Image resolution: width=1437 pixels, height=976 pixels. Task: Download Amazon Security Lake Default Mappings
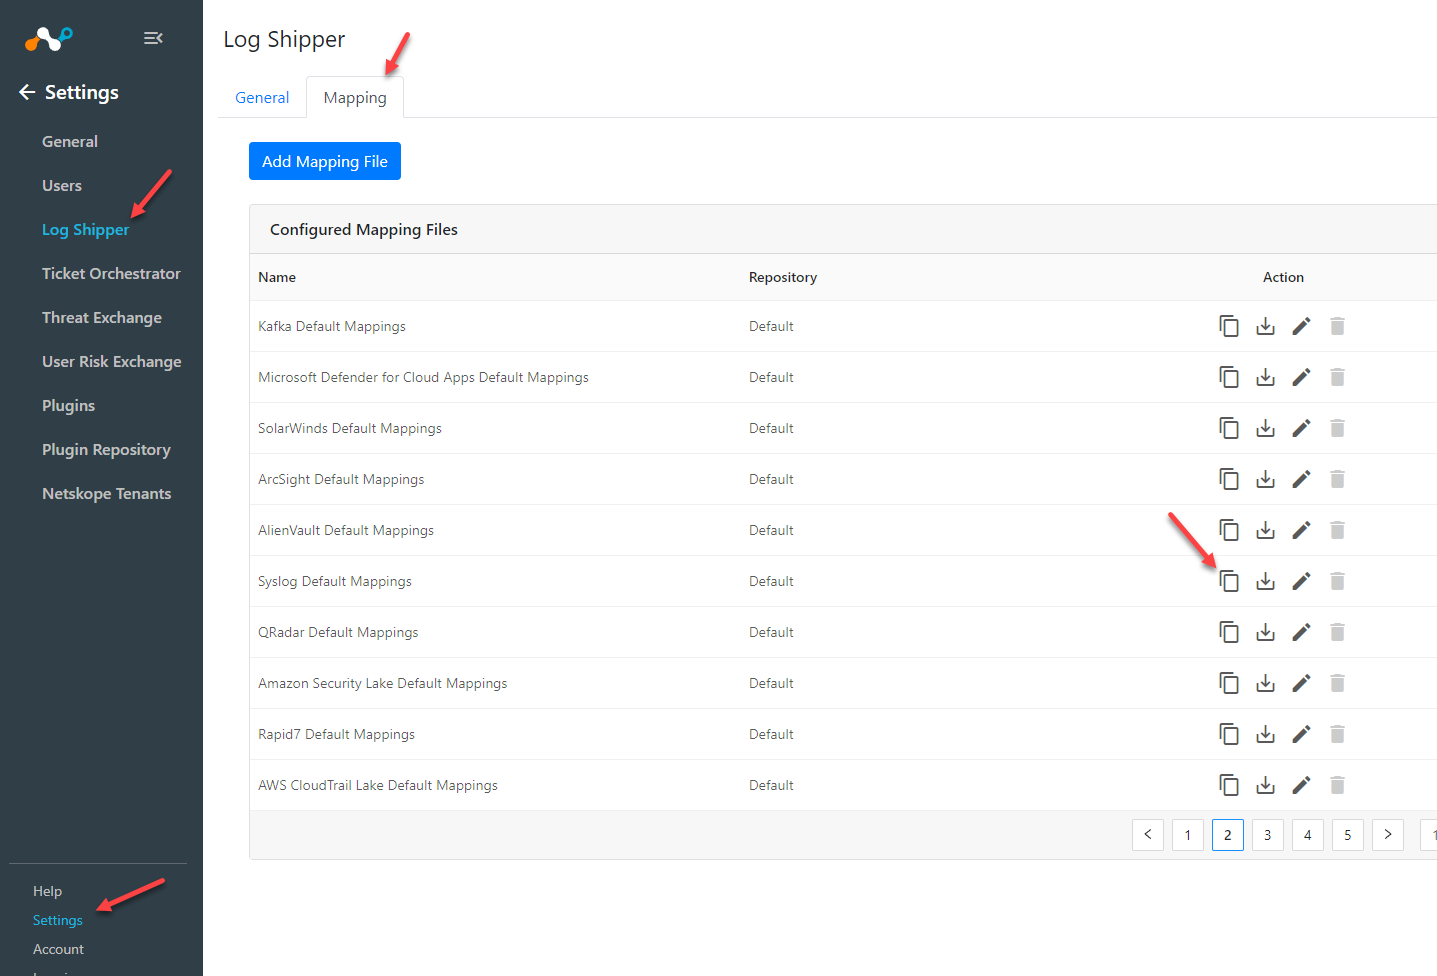(x=1265, y=683)
